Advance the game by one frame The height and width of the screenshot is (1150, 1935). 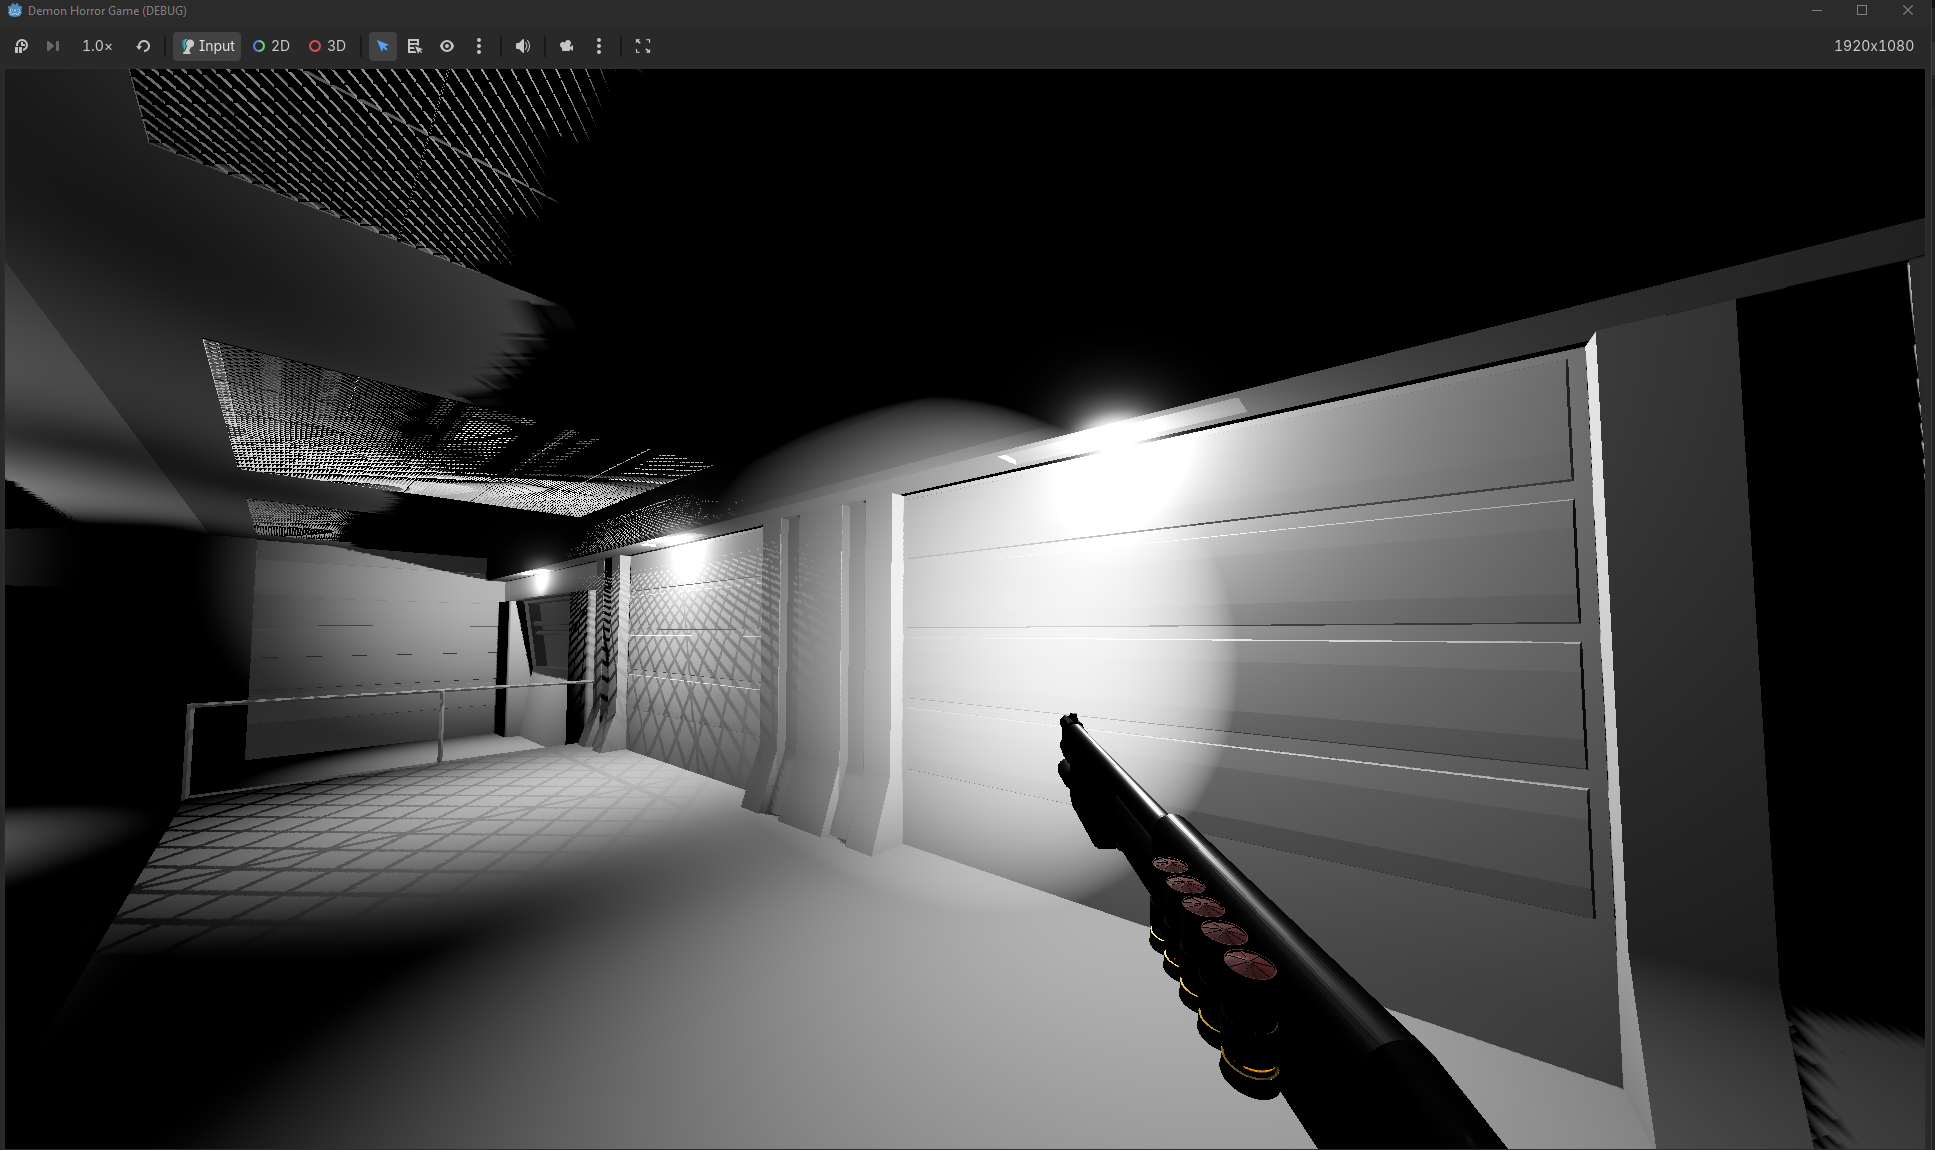pyautogui.click(x=53, y=46)
